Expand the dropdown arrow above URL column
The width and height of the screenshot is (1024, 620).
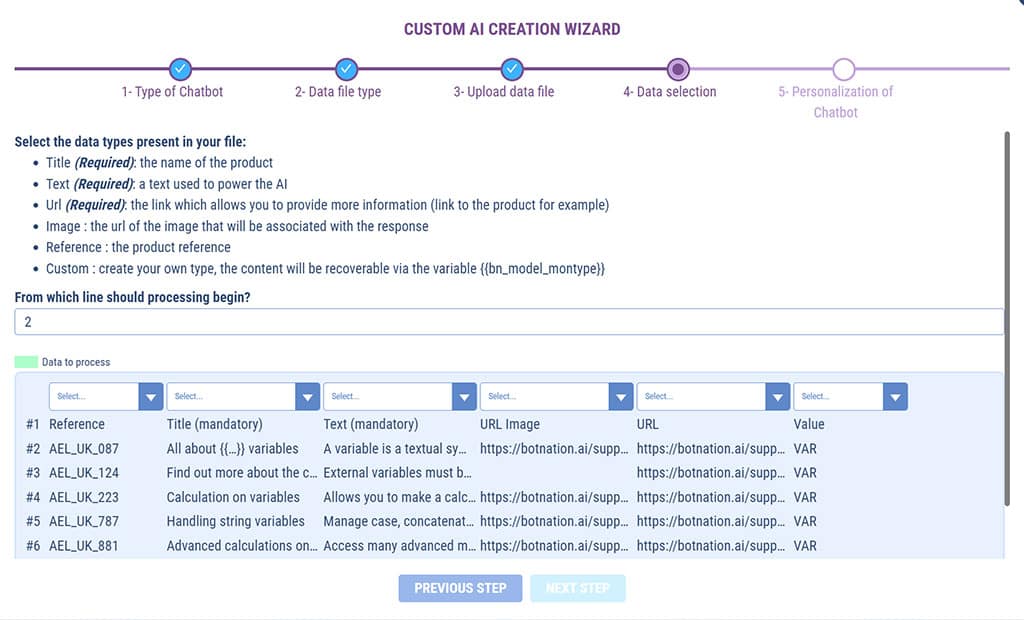[x=778, y=397]
